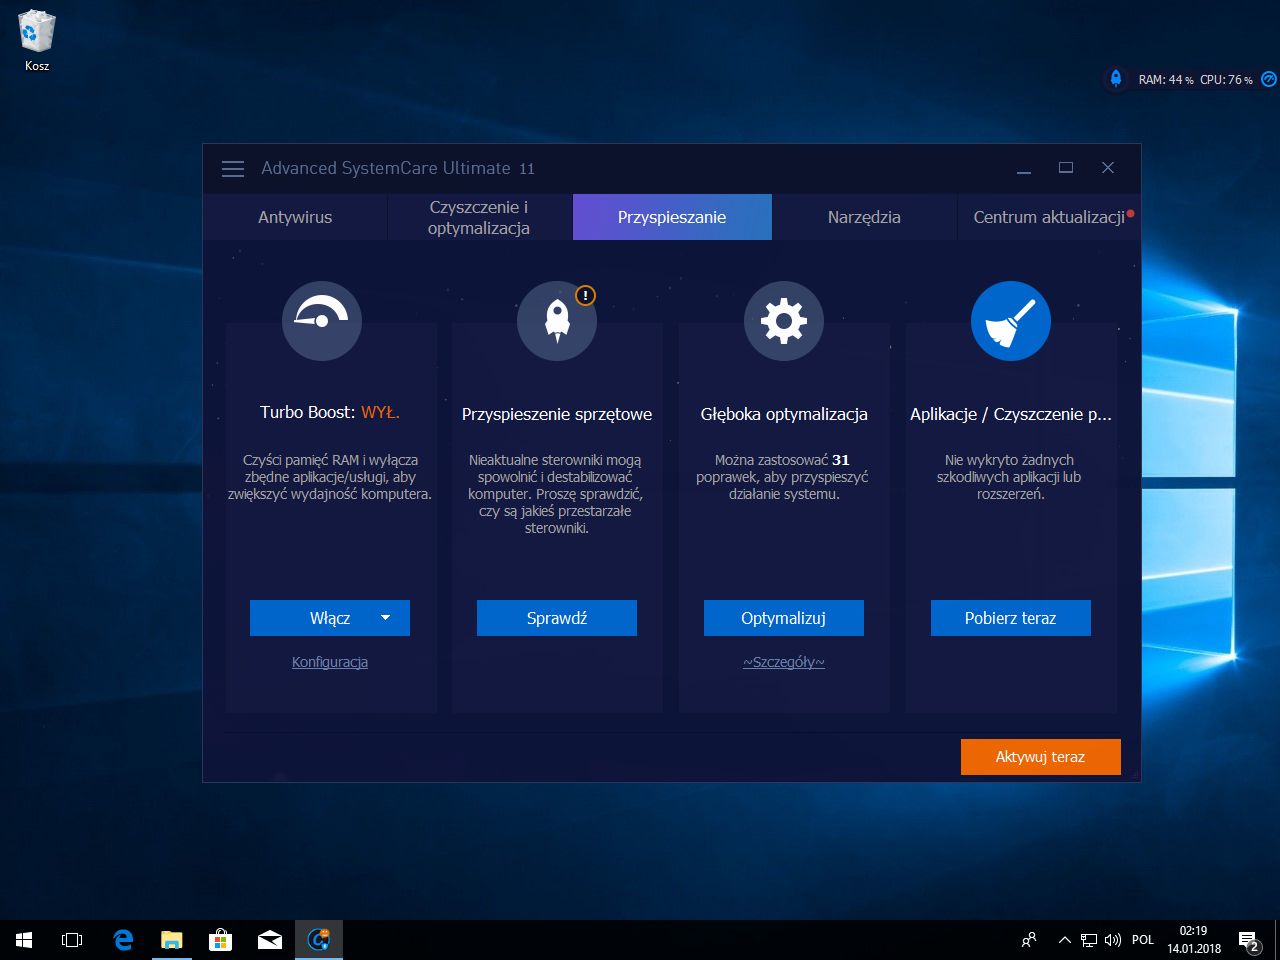Click the orange Aktywuj teraz button
The height and width of the screenshot is (960, 1280).
click(x=1040, y=757)
